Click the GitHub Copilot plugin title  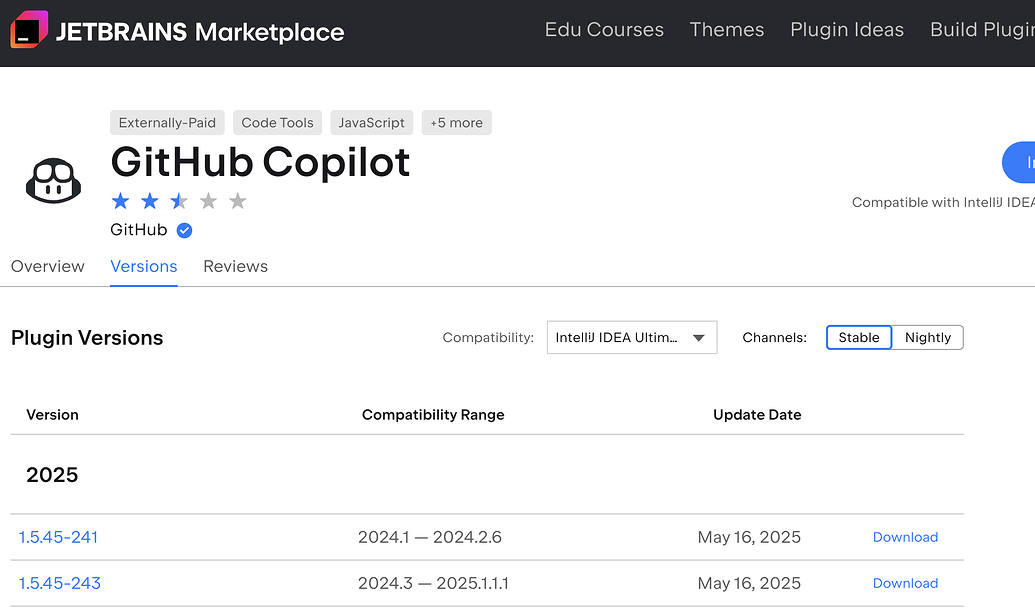[x=260, y=162]
